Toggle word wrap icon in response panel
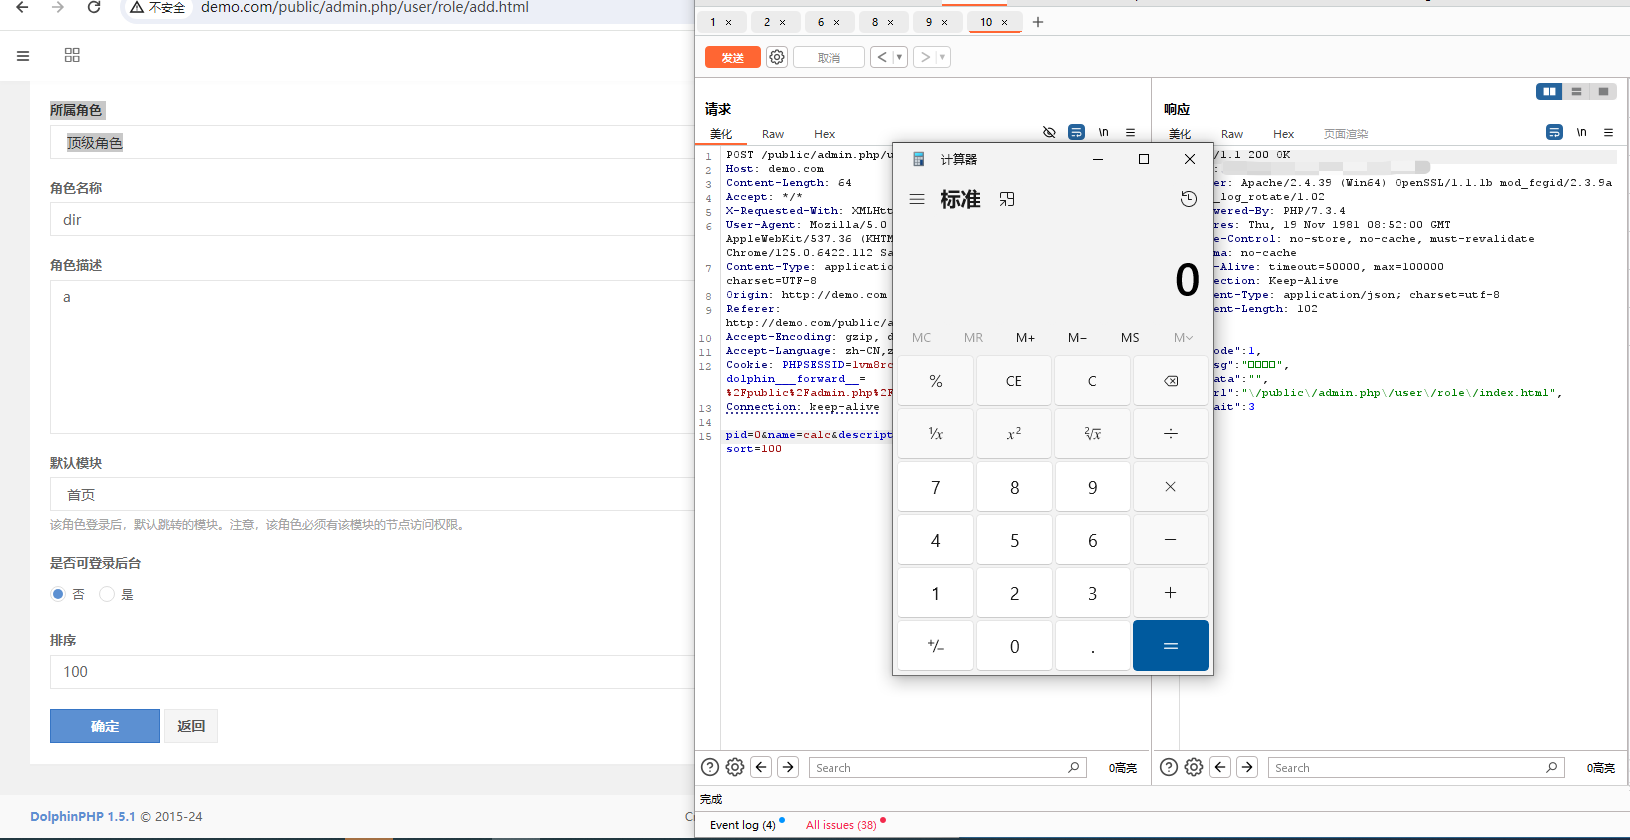The width and height of the screenshot is (1630, 840). [1554, 132]
